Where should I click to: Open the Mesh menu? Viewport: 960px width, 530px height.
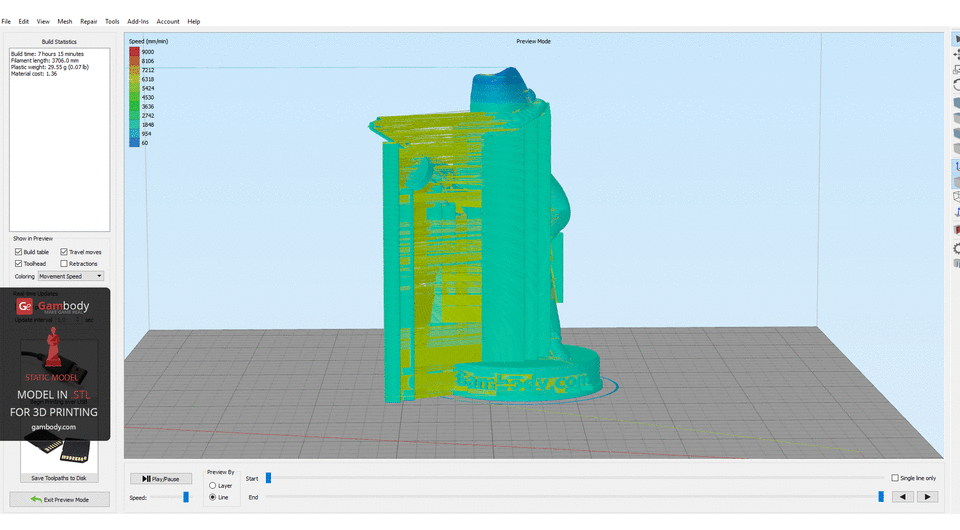[65, 21]
